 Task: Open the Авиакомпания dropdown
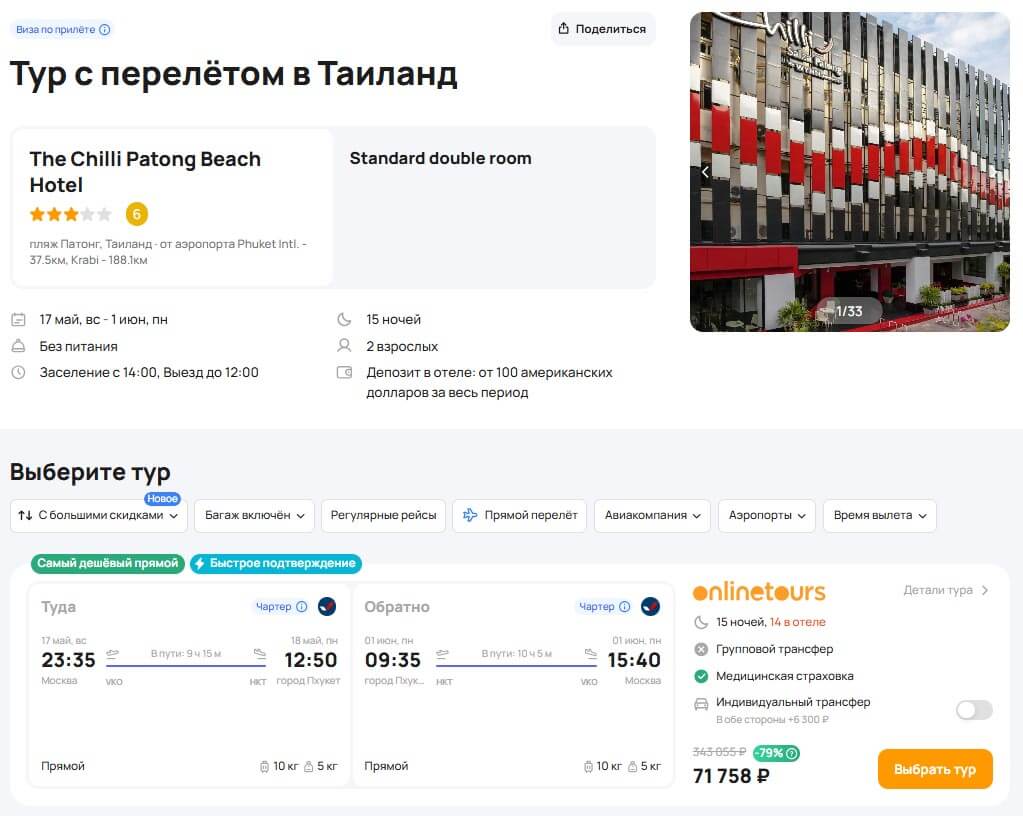click(652, 515)
